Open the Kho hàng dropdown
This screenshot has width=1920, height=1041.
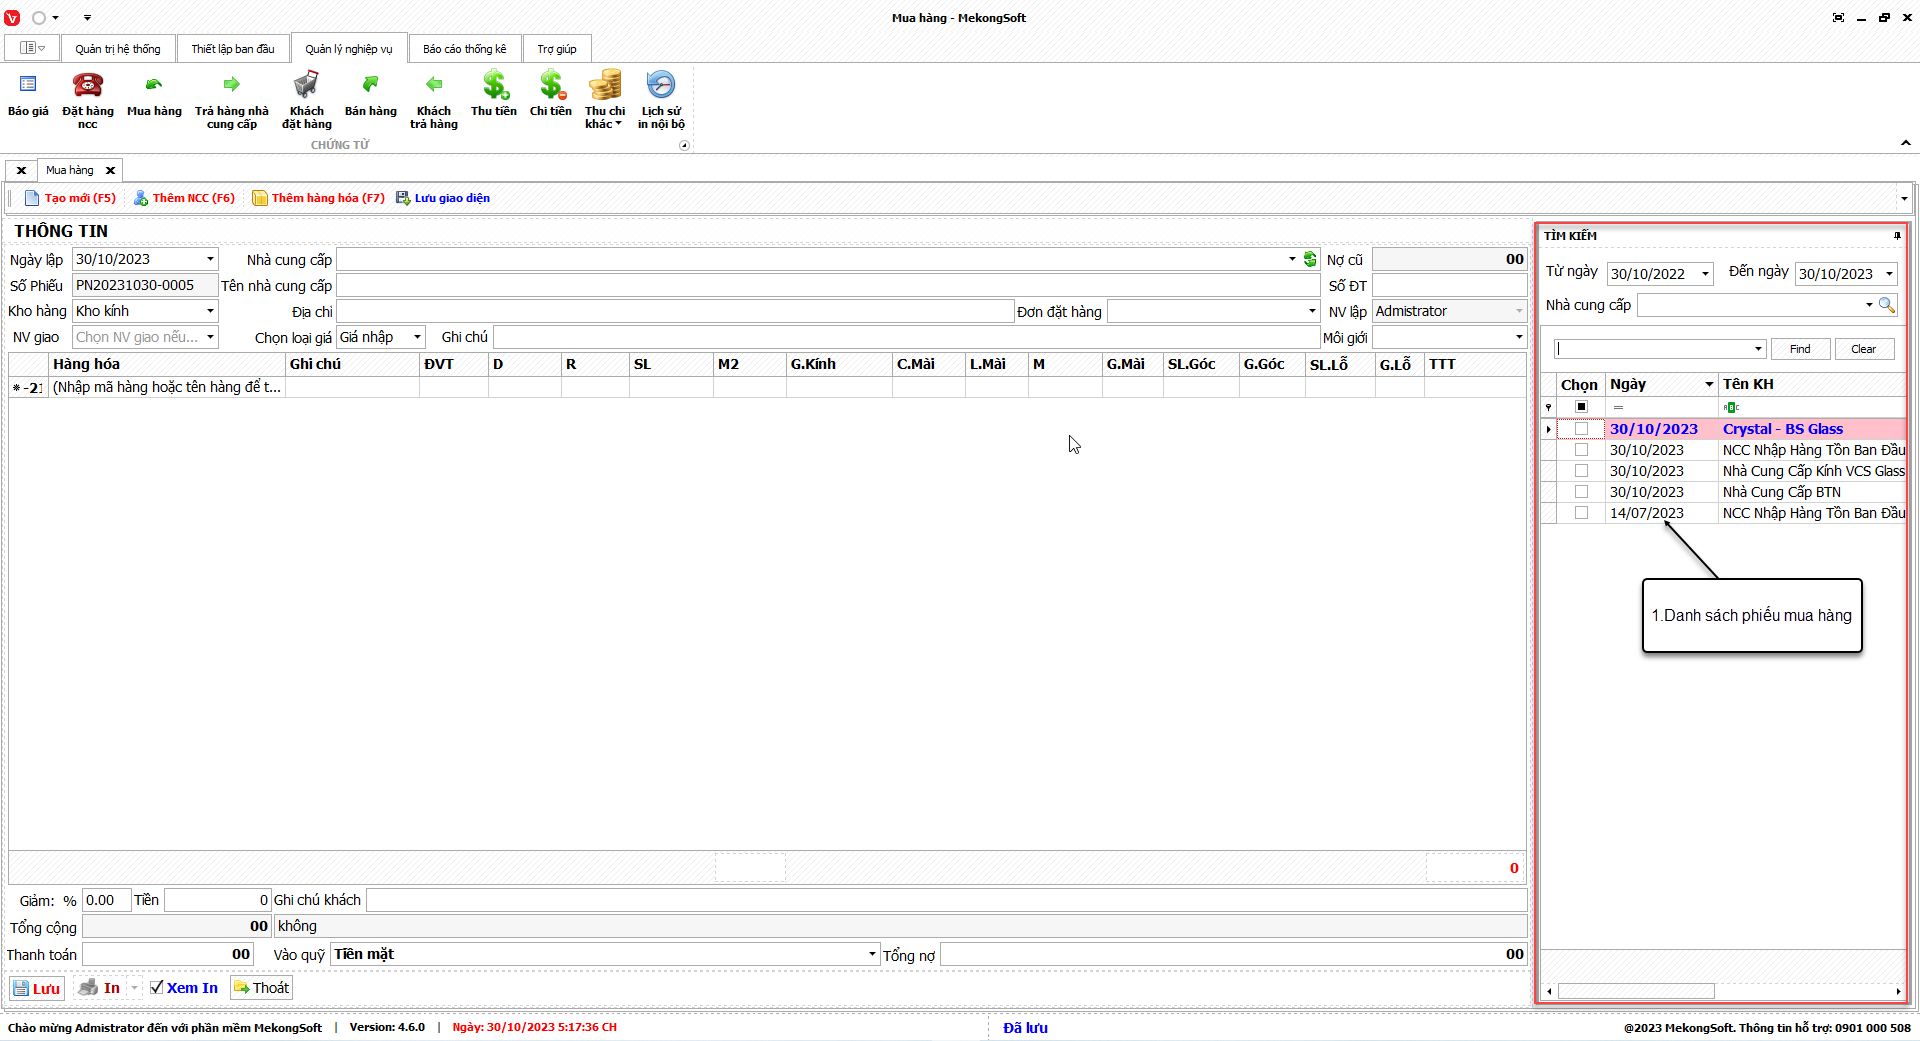(x=210, y=311)
